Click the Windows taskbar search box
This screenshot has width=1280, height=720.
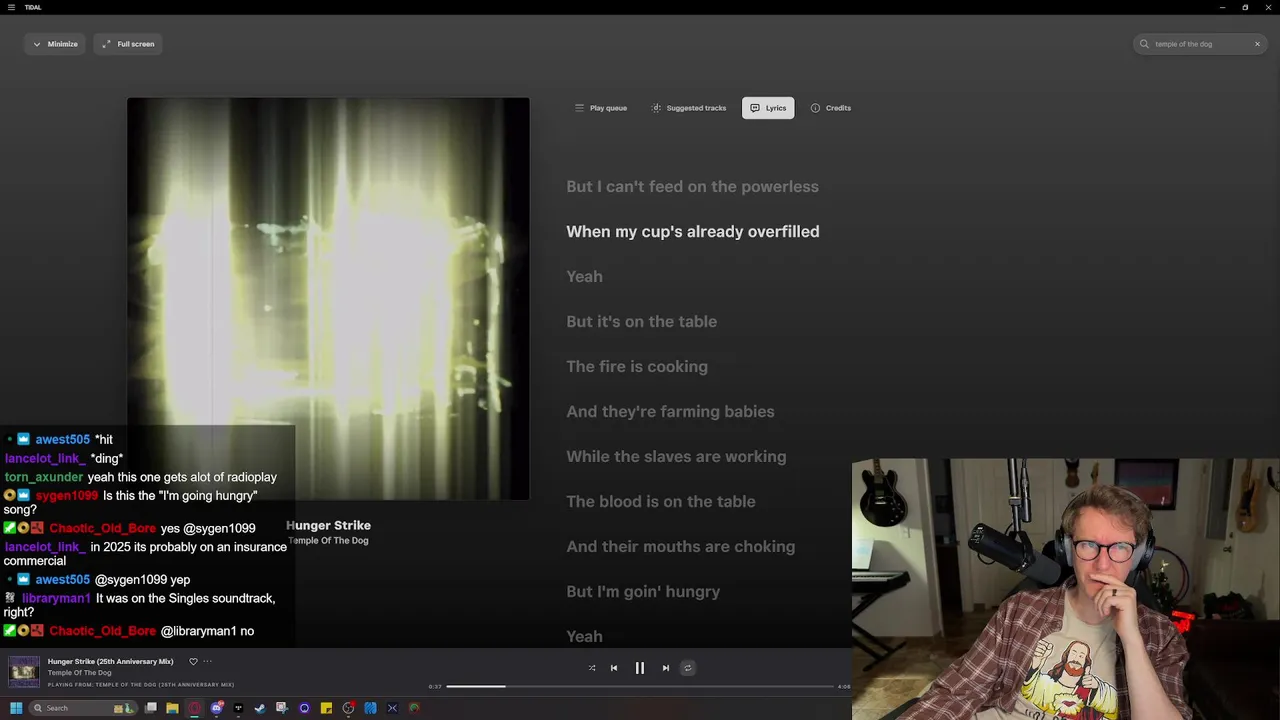coord(83,708)
